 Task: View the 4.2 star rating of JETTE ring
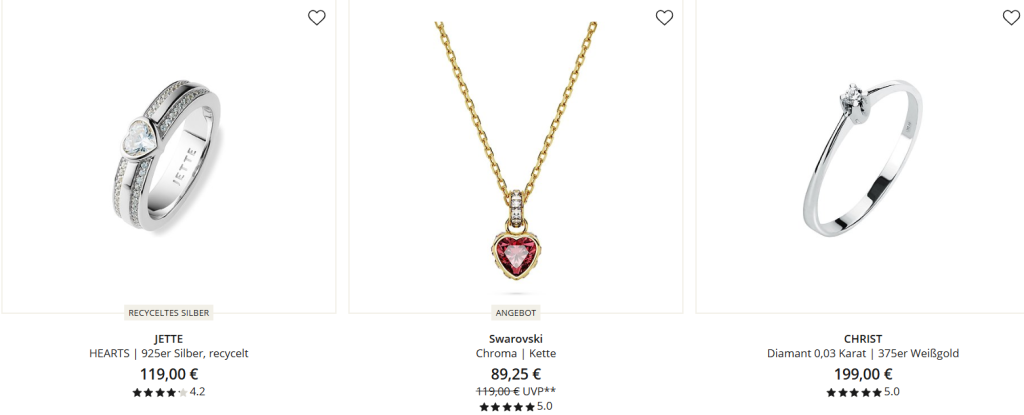click(168, 392)
